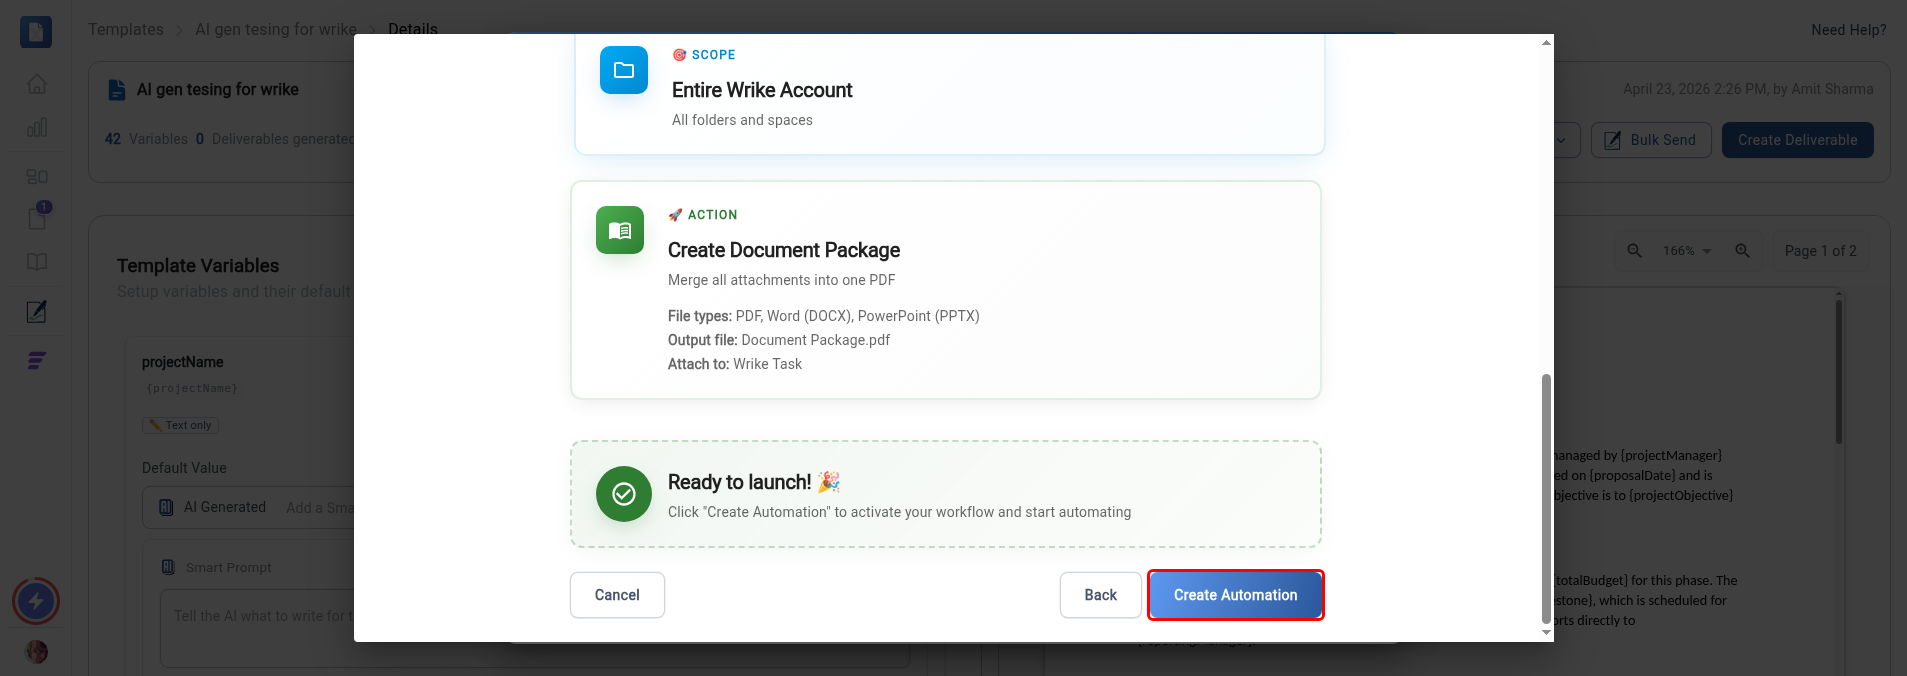Open the sidebar edit pencil icon
1907x676 pixels.
pos(37,312)
